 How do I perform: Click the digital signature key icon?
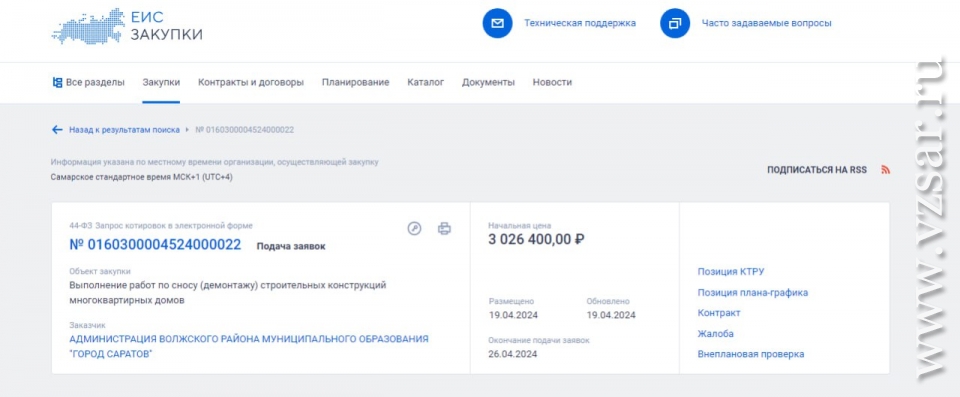414,229
